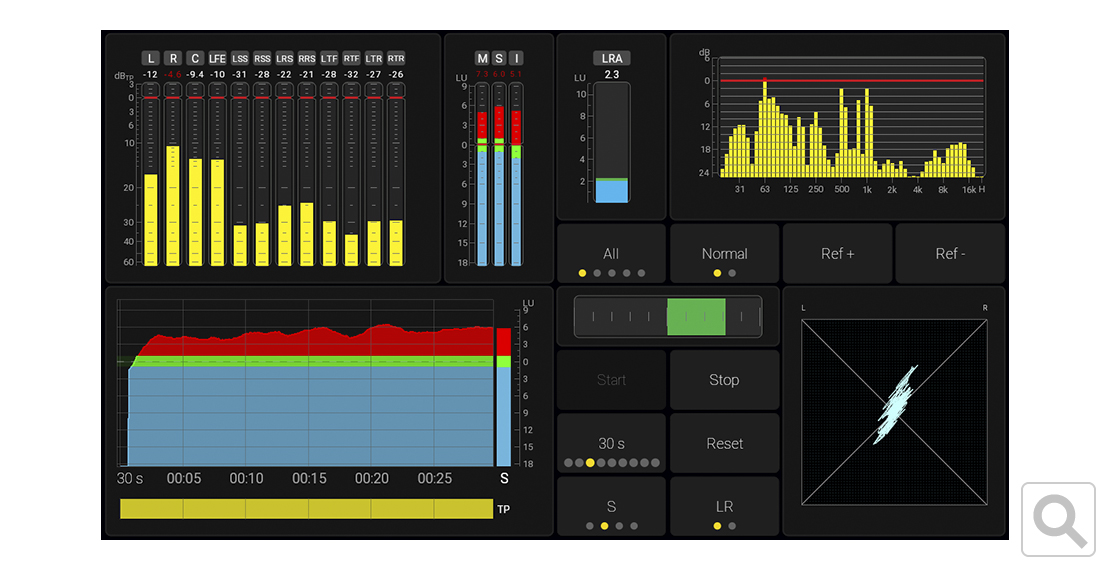Click the M momentary meter label
The height and width of the screenshot is (570, 1110).
[482, 58]
